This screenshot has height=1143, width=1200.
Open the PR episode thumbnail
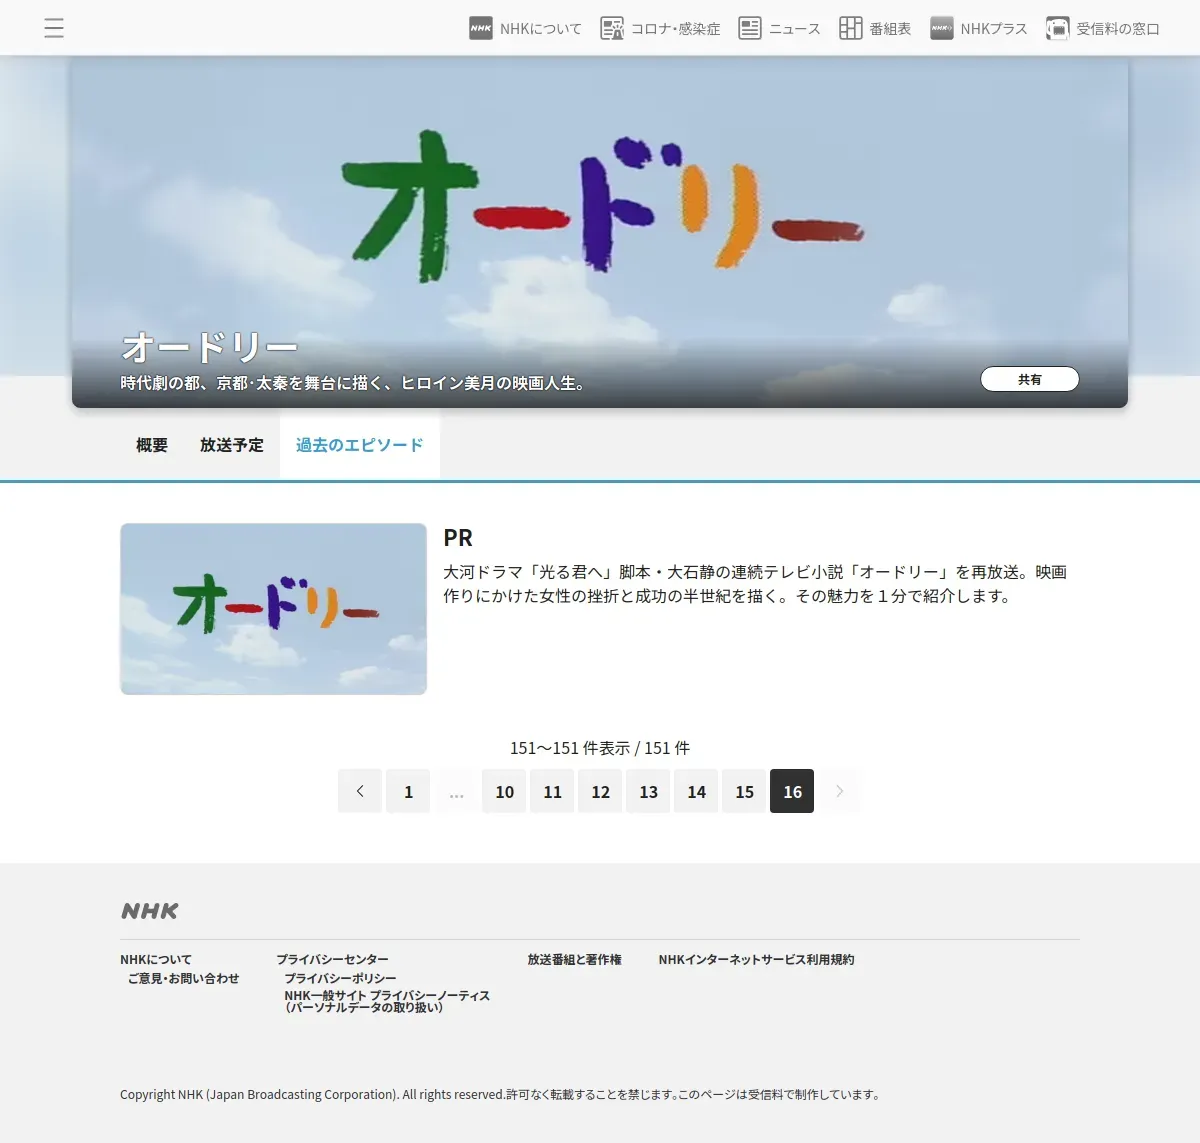point(273,609)
